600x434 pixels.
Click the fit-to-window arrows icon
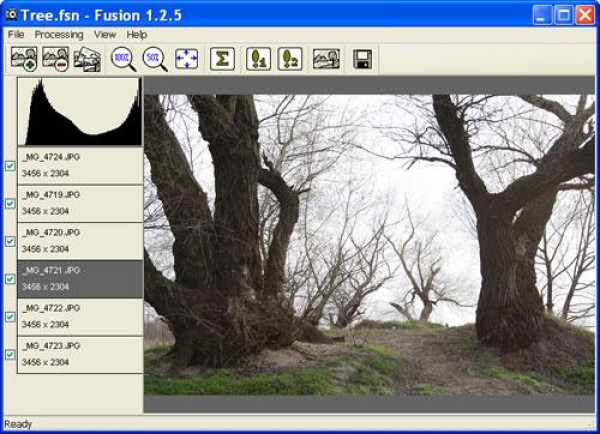(186, 59)
